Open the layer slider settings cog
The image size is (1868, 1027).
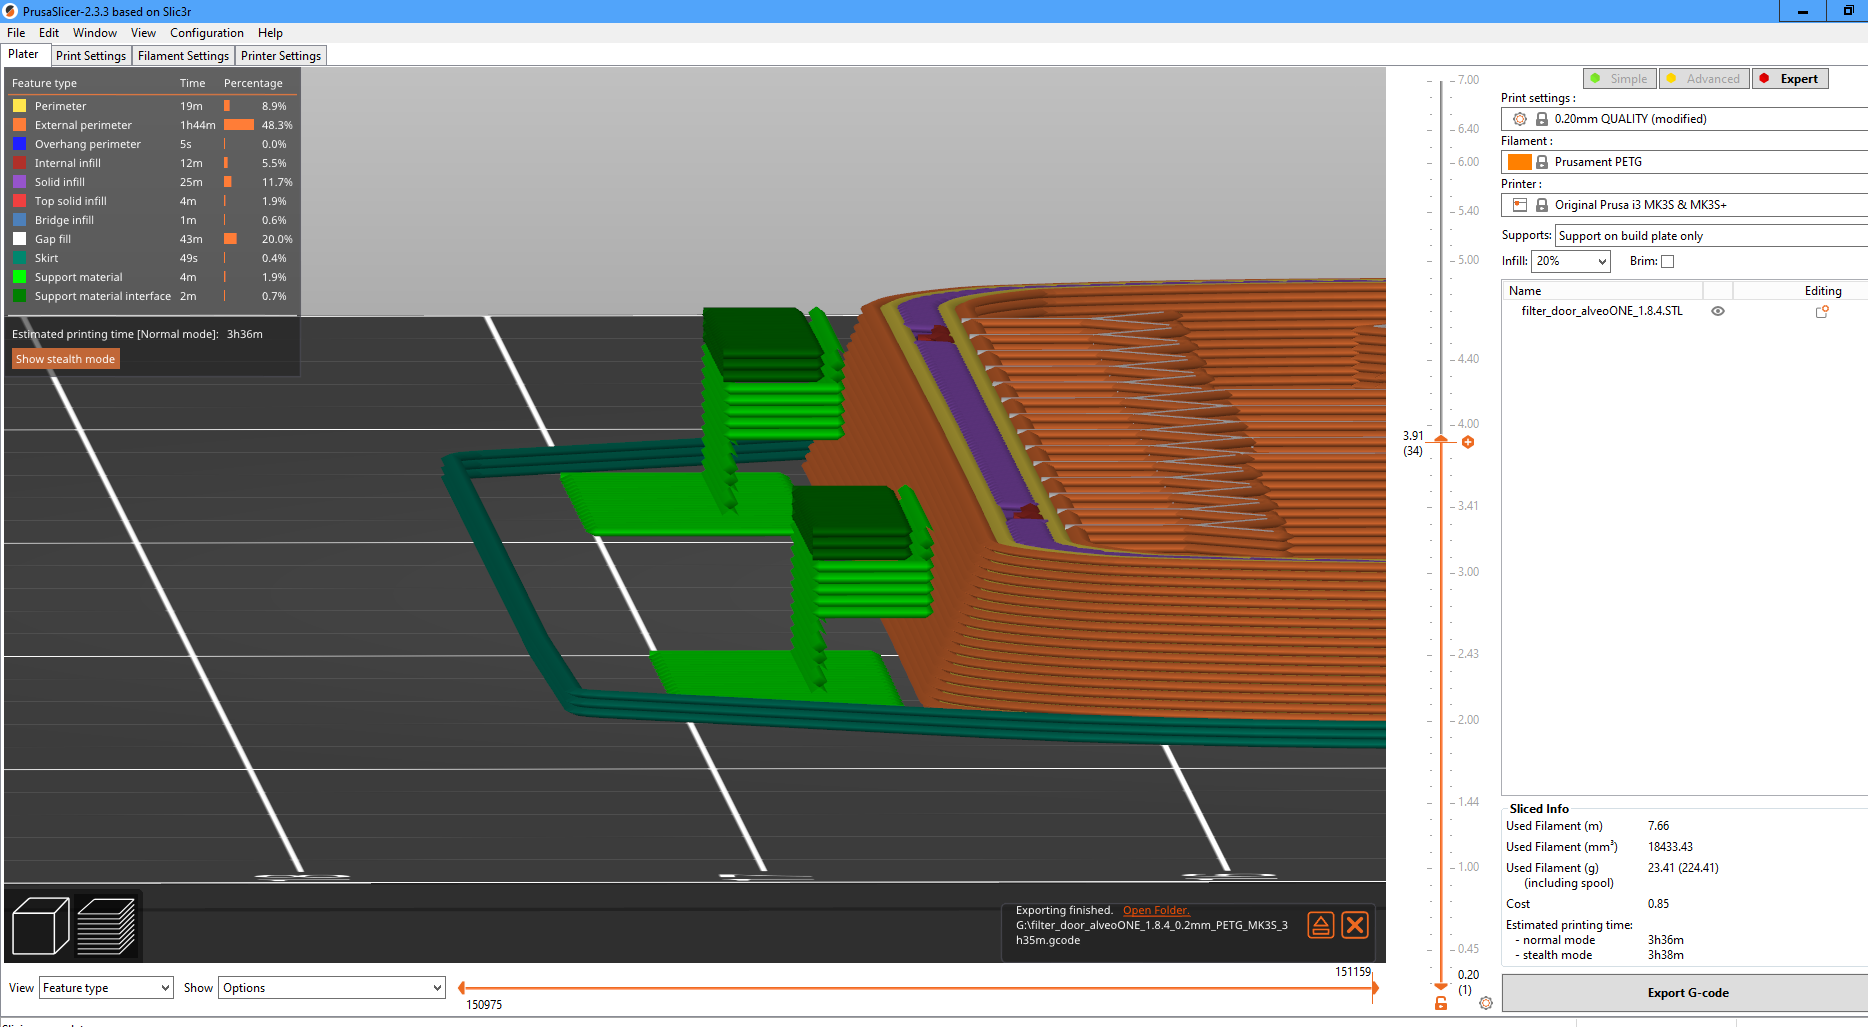click(1486, 1003)
